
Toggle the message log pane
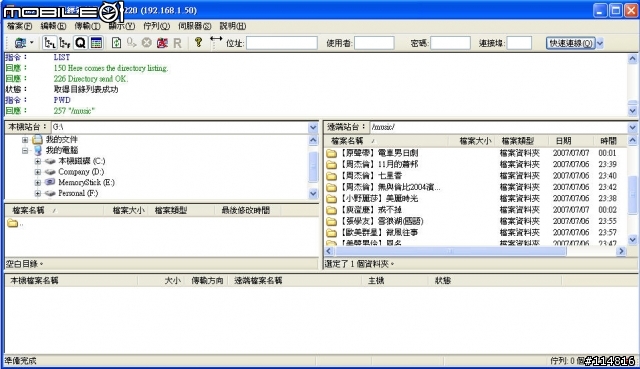(96, 43)
